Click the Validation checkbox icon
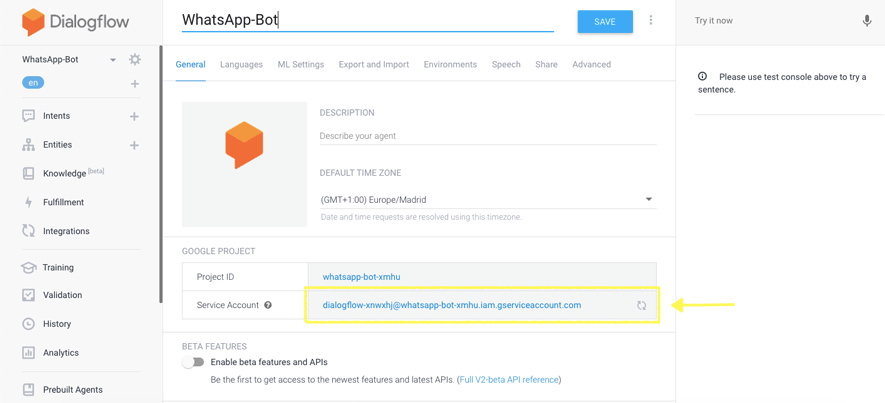 [x=28, y=295]
